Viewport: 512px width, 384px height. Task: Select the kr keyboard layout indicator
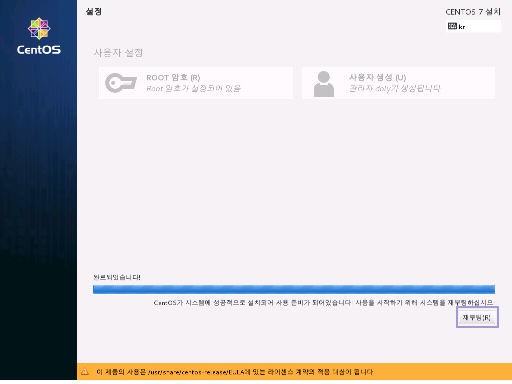pyautogui.click(x=473, y=26)
